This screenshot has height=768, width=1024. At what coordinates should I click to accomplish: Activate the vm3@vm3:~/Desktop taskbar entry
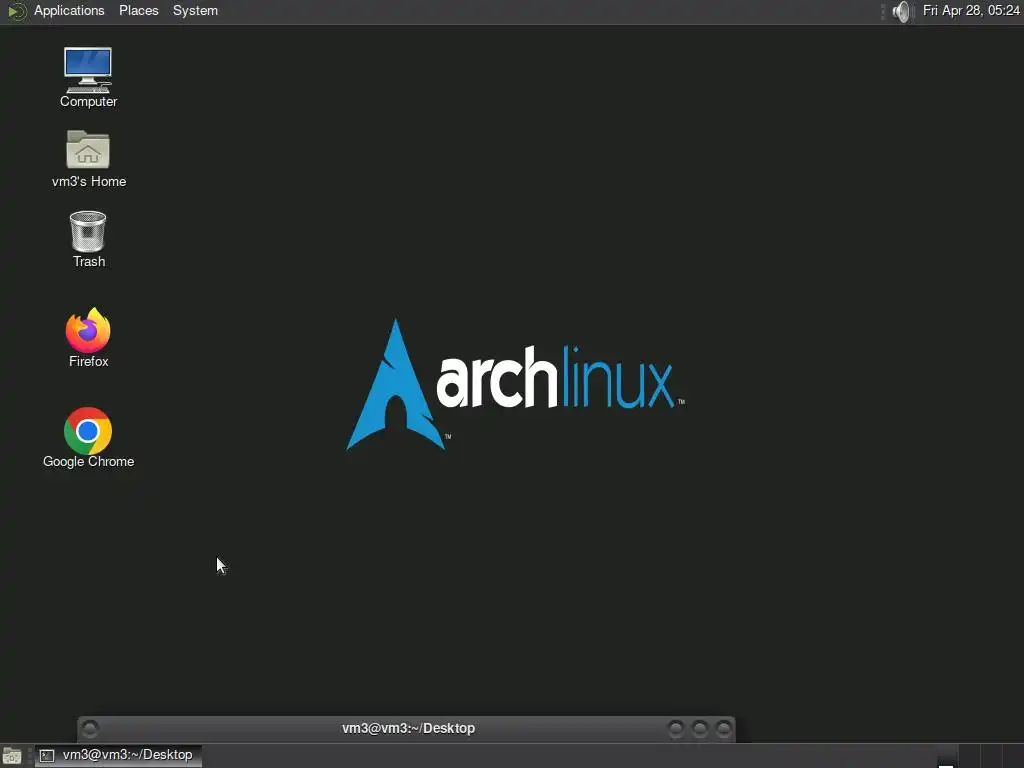pyautogui.click(x=119, y=755)
